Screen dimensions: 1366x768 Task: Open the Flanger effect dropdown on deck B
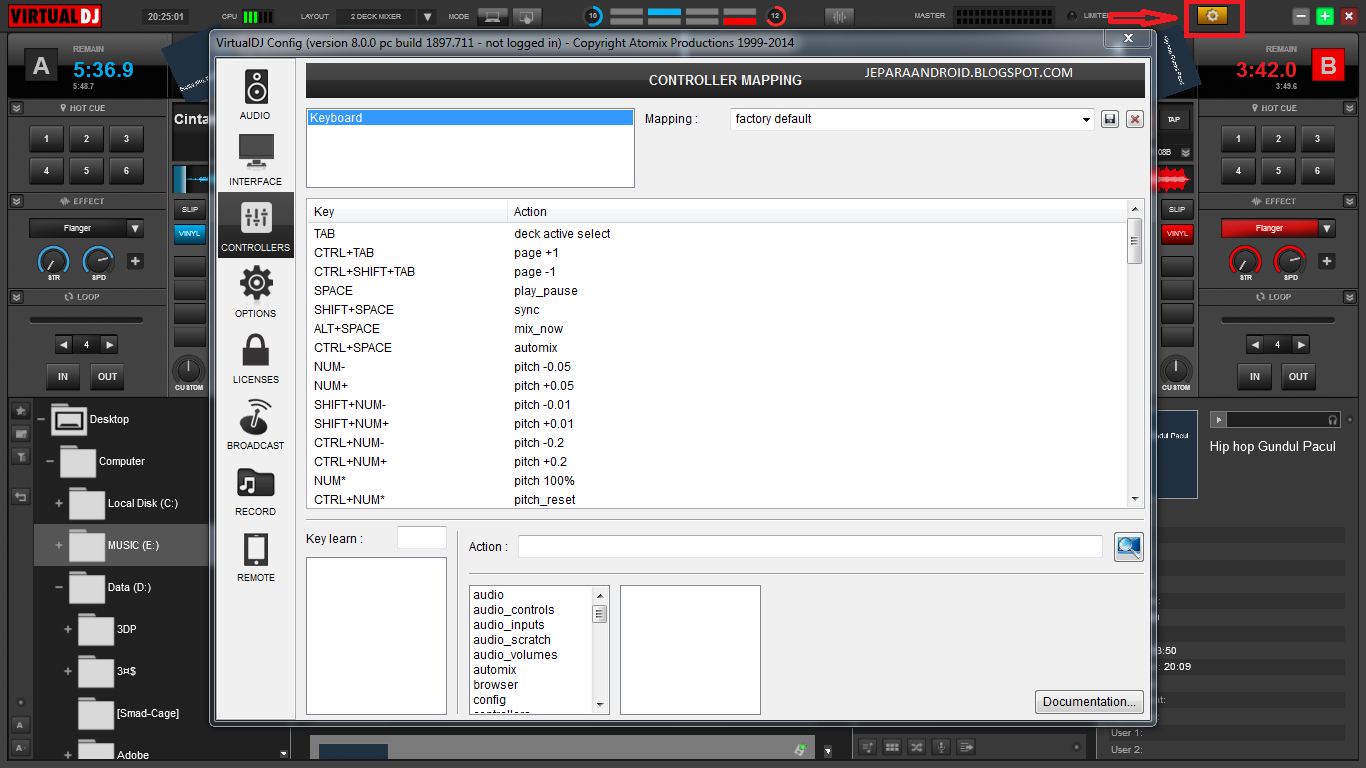point(1327,228)
